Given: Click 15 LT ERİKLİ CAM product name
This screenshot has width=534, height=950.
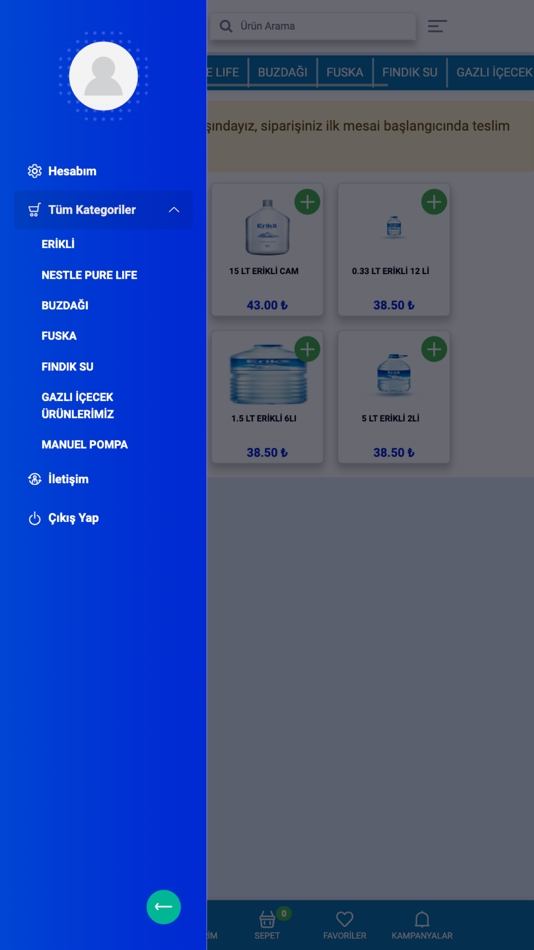Looking at the screenshot, I should [x=264, y=271].
